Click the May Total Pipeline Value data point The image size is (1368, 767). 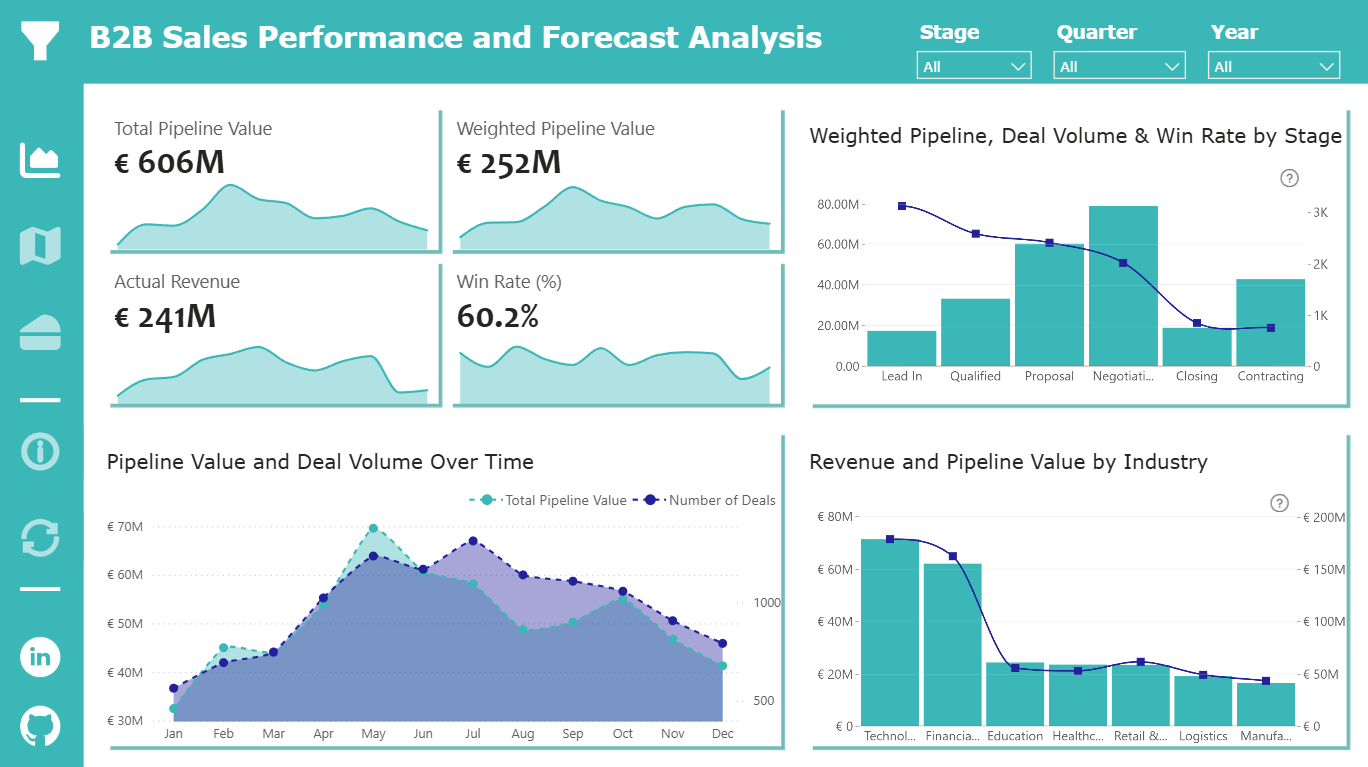(373, 528)
